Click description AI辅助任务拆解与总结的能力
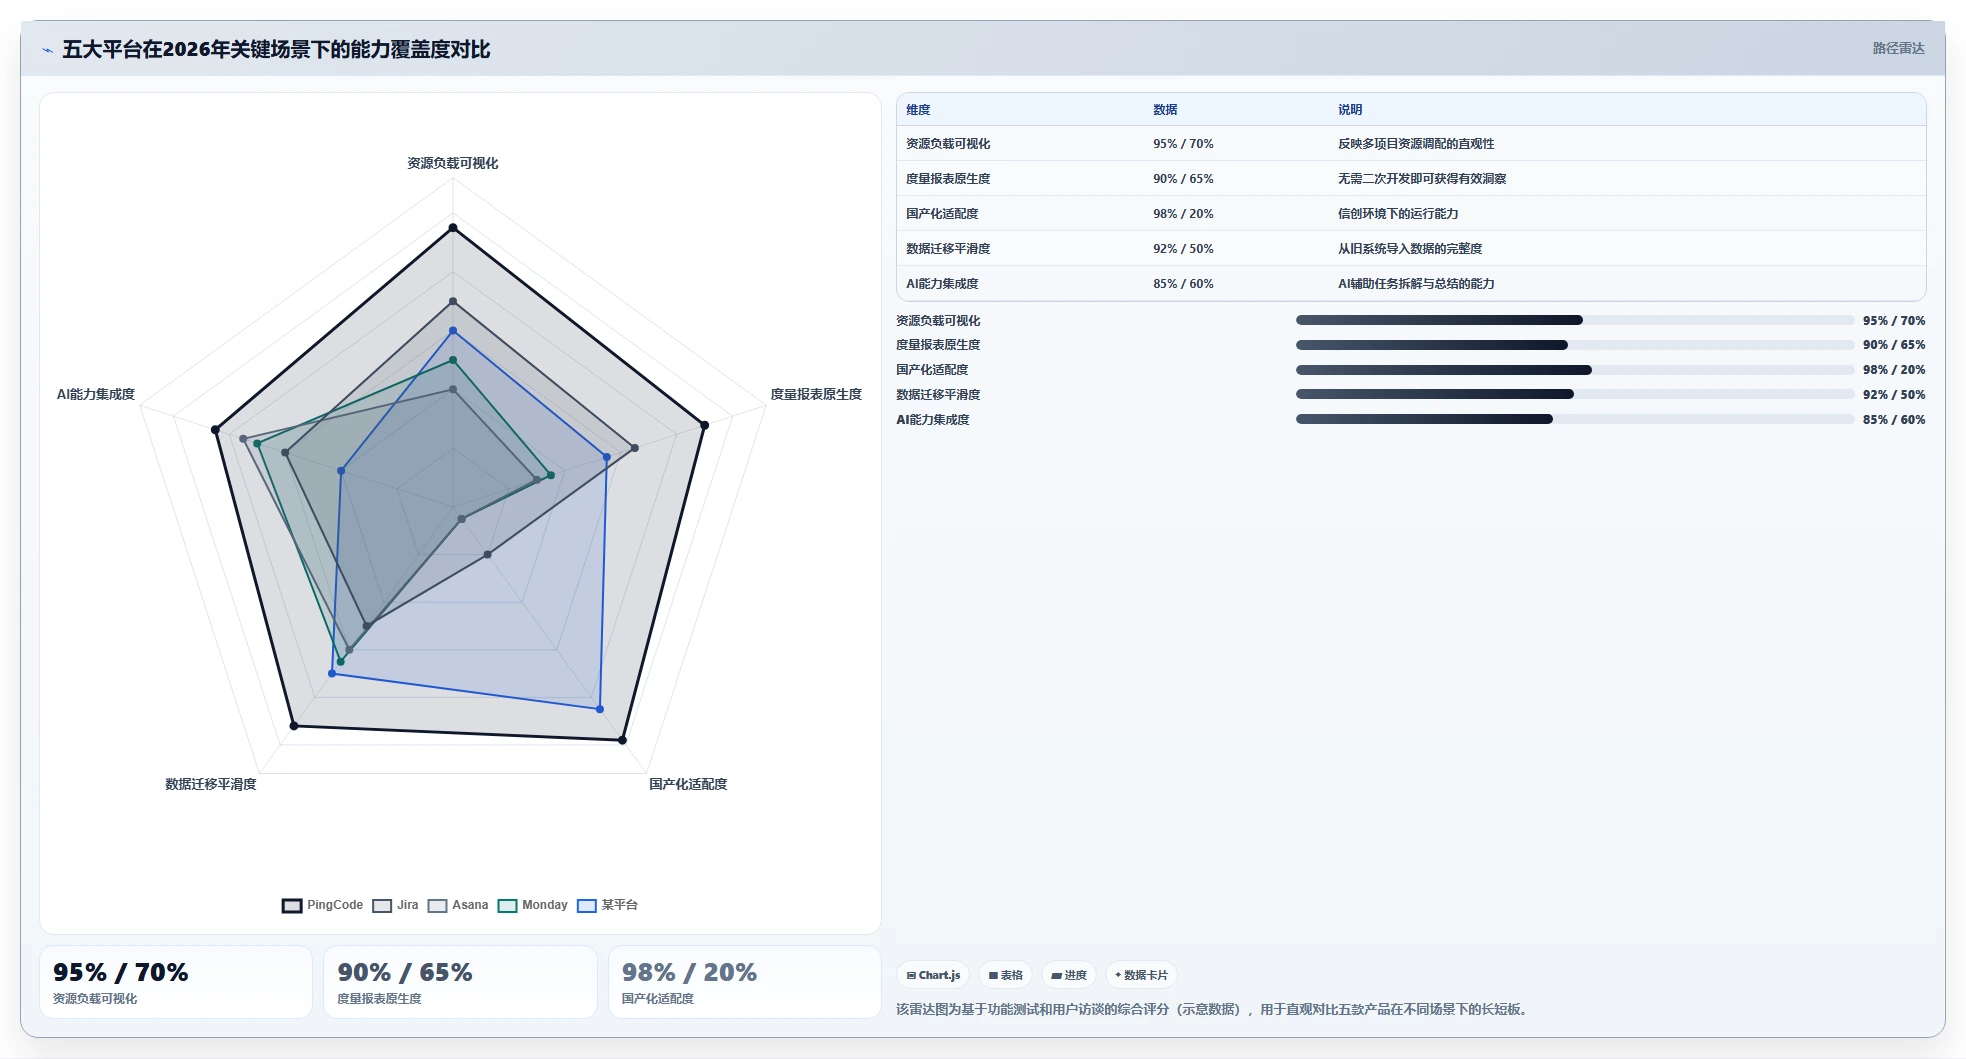The width and height of the screenshot is (1966, 1059). click(x=1416, y=284)
